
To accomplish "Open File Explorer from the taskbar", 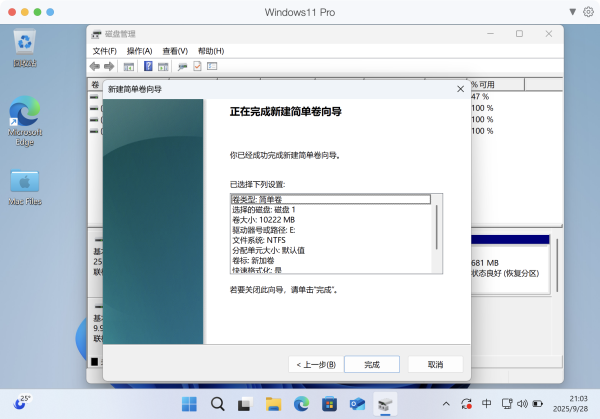I will pos(273,404).
